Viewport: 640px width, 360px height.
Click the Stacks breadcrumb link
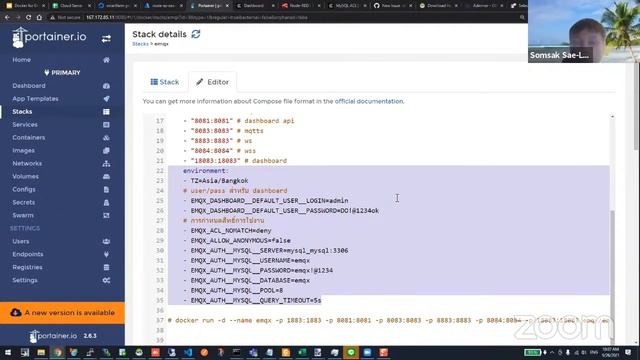[140, 44]
